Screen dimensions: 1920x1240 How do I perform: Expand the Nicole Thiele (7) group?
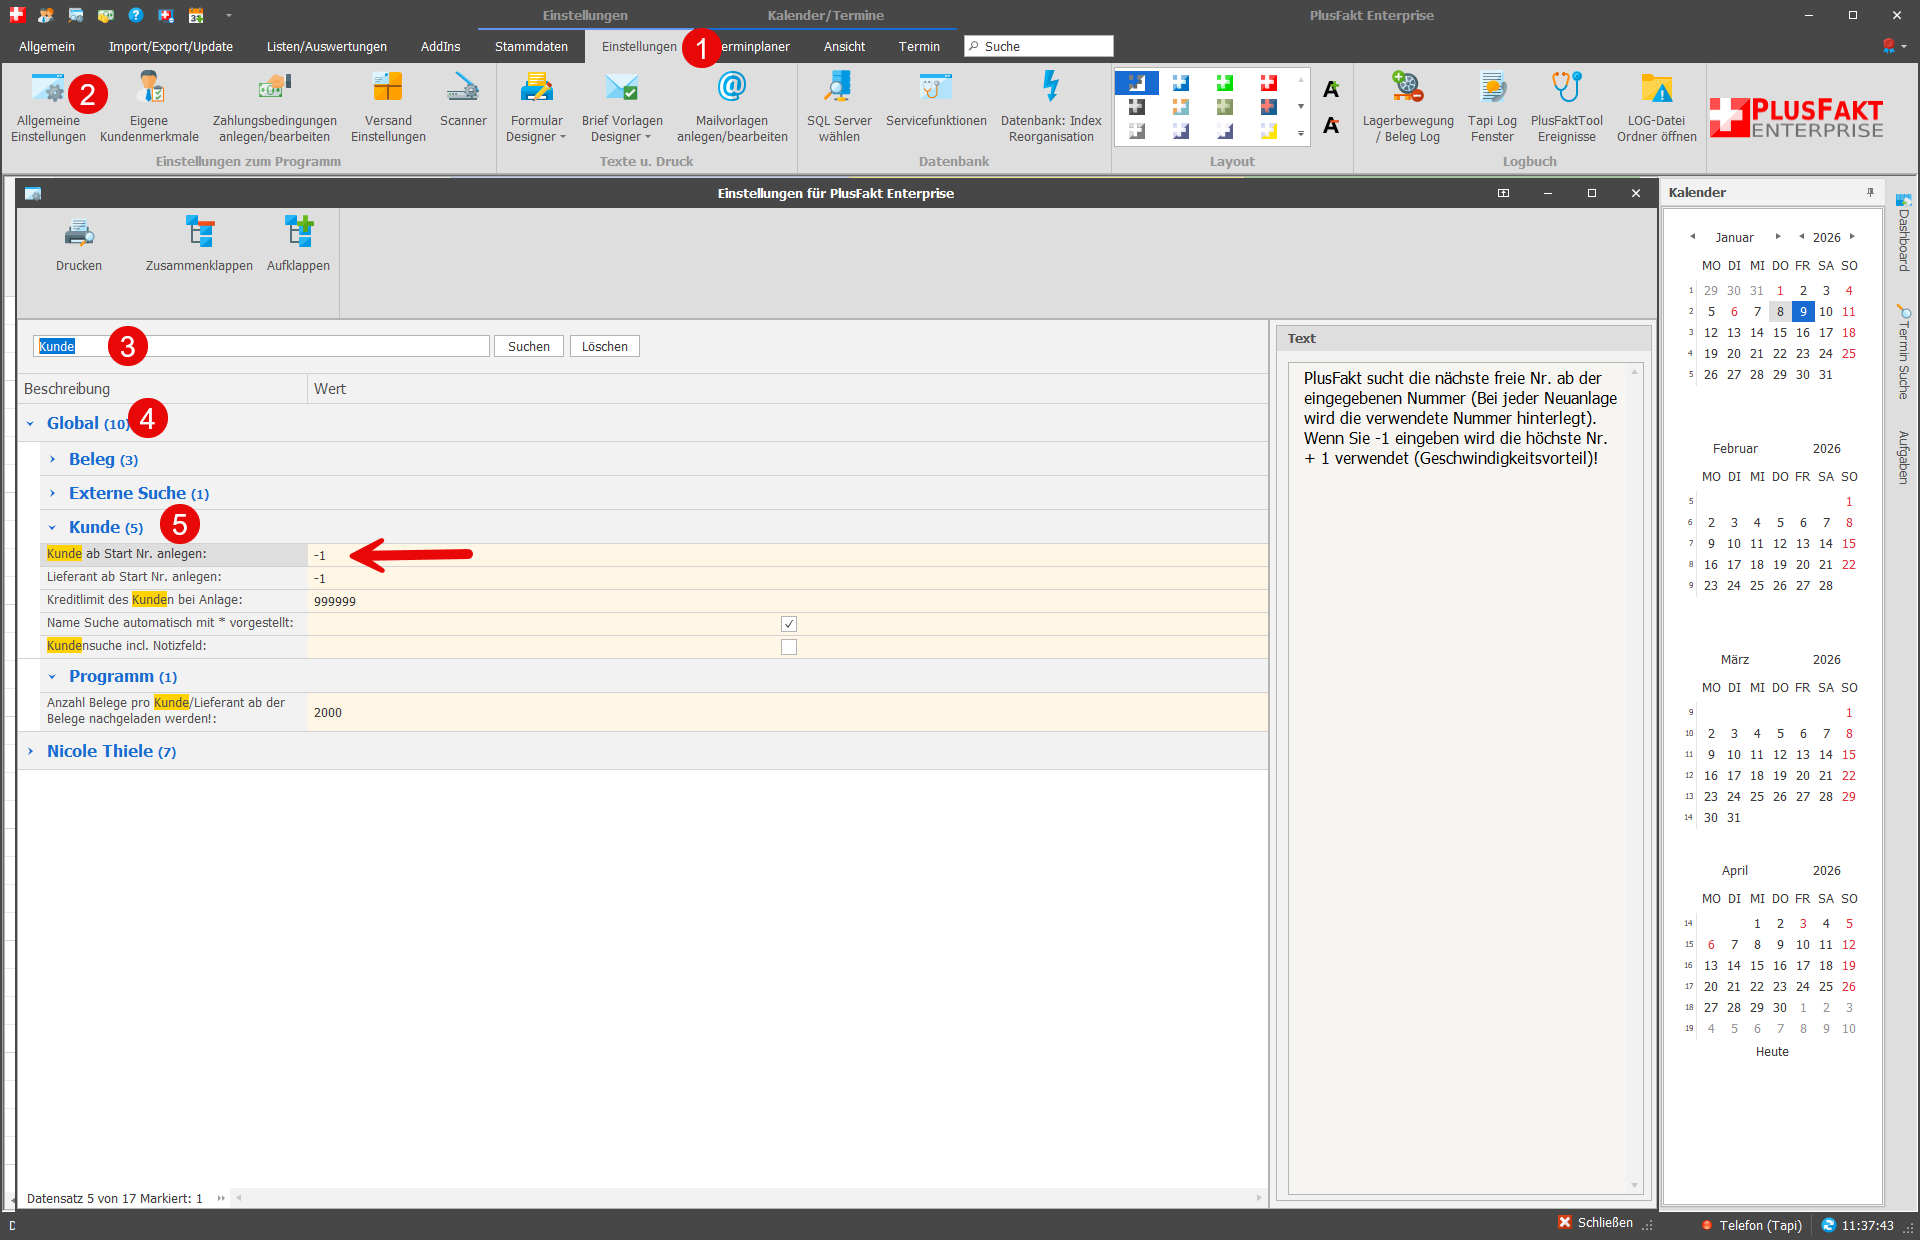point(31,752)
